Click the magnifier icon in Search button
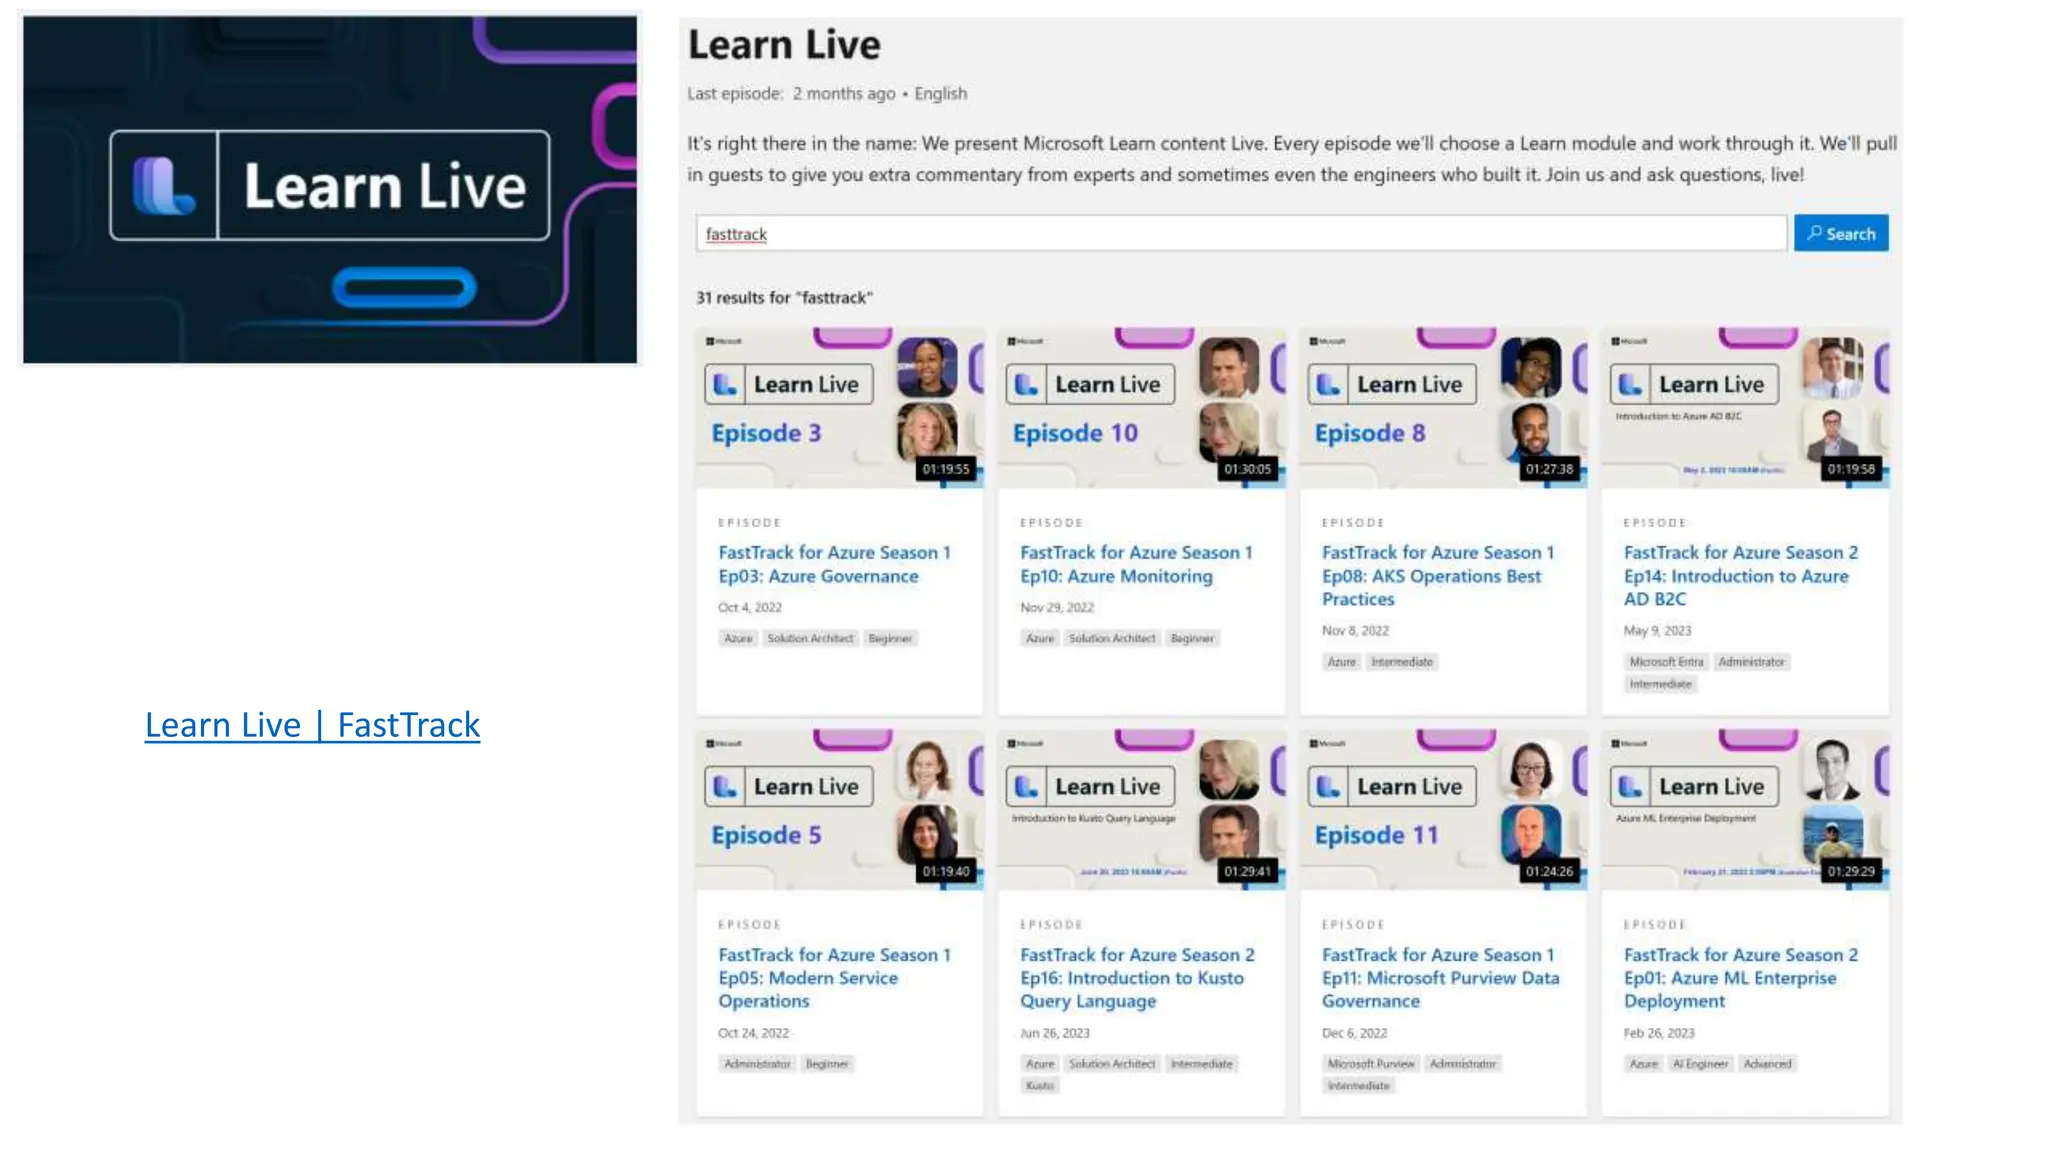 tap(1814, 233)
